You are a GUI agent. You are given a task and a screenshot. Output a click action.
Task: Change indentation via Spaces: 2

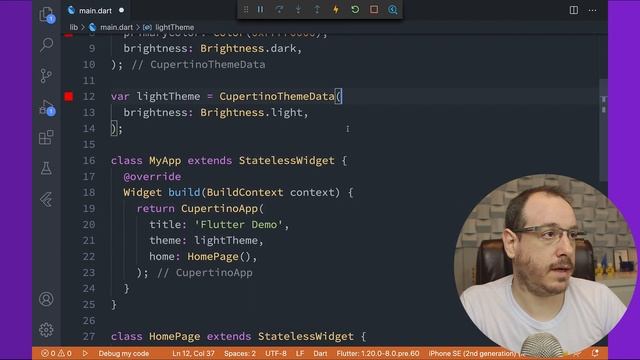(240, 353)
